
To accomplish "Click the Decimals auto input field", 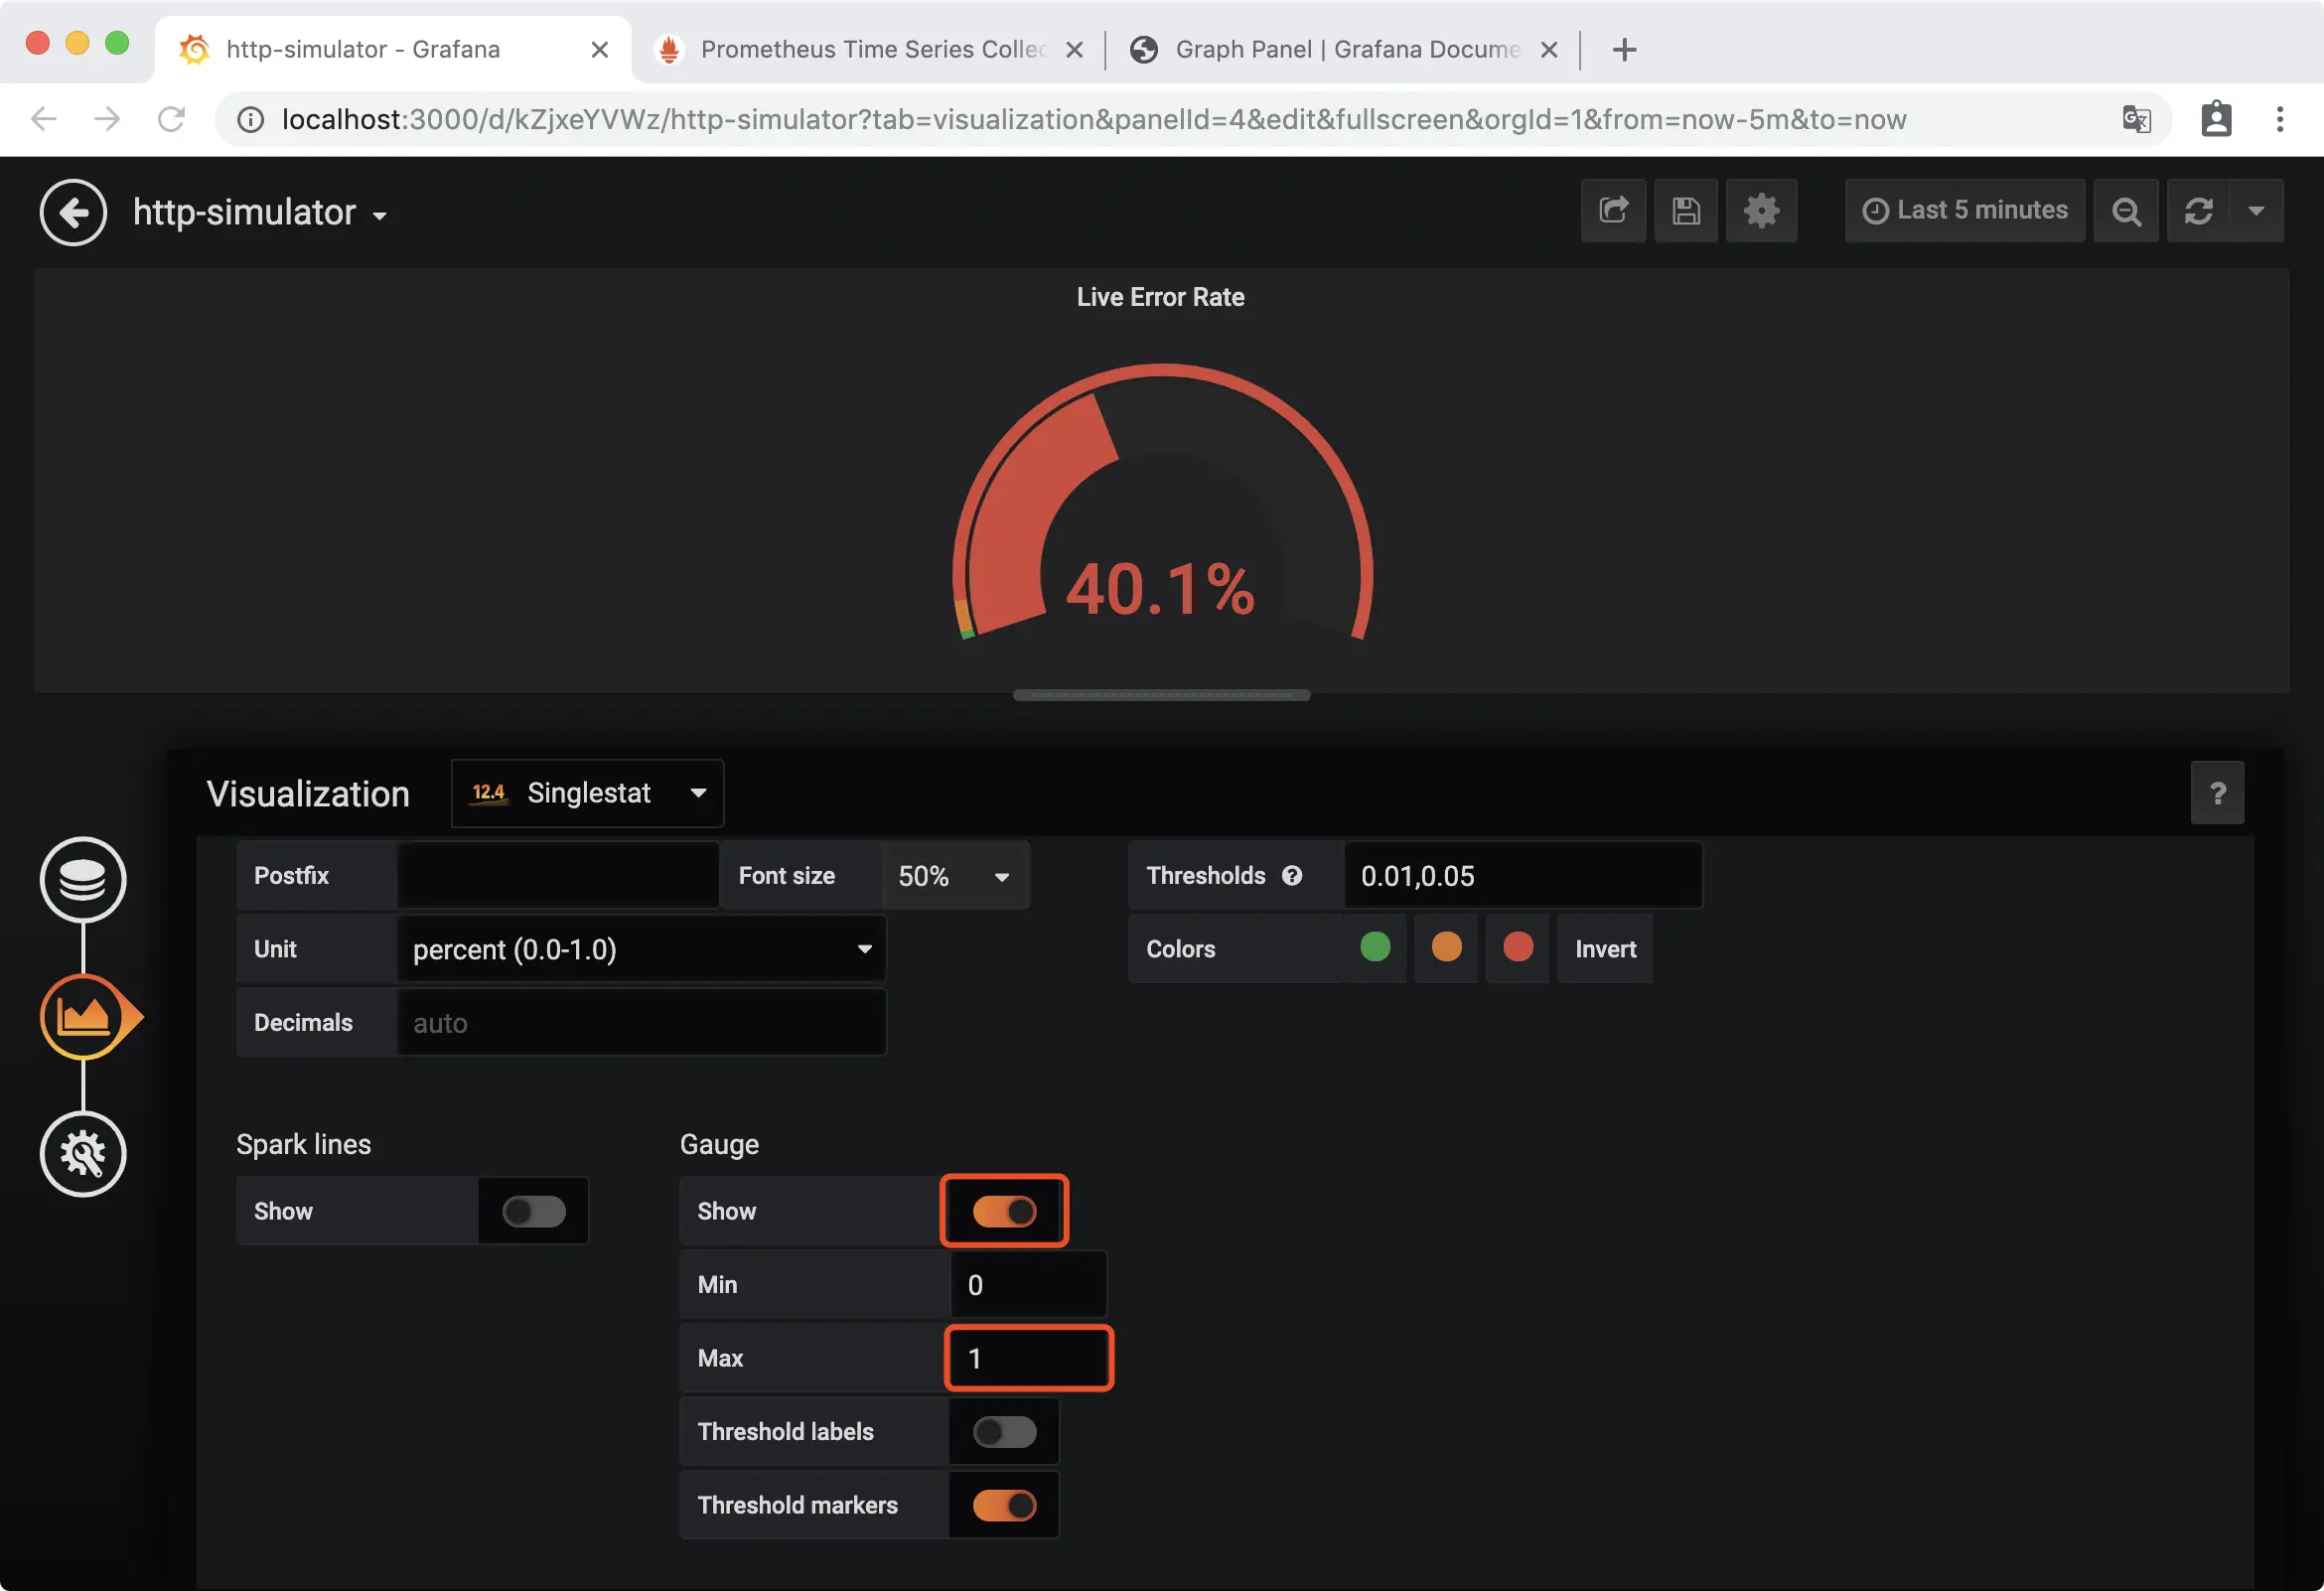I will (x=641, y=1023).
